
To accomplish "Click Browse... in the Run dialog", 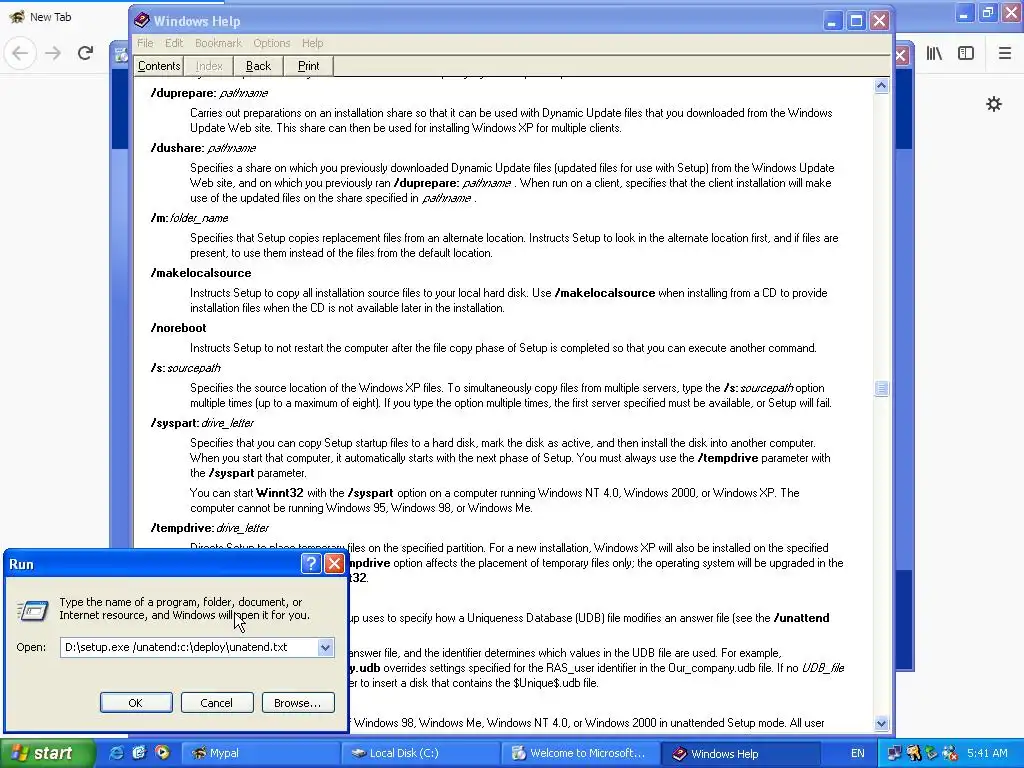I will pos(298,703).
